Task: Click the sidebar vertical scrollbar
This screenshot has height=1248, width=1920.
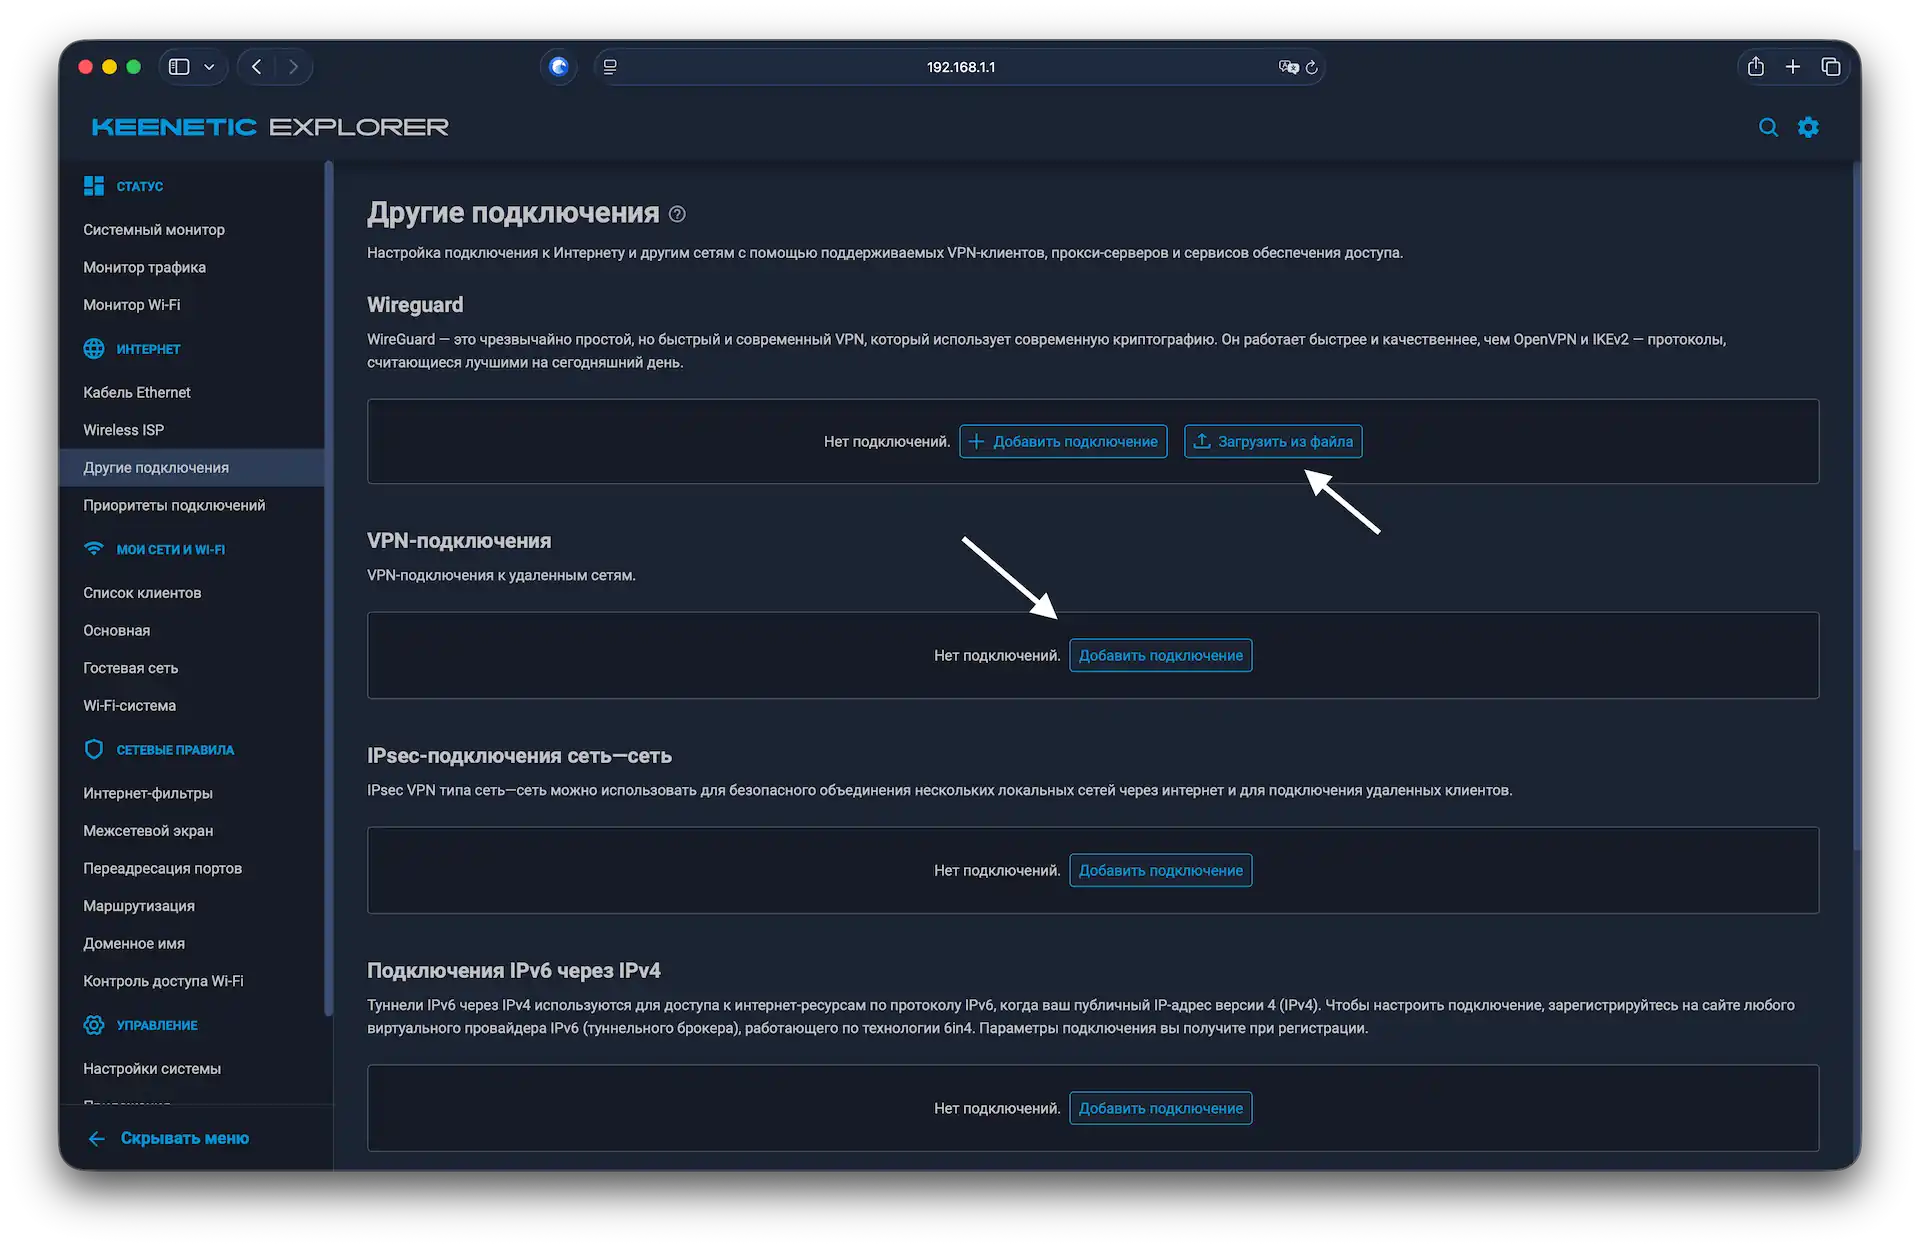Action: point(328,588)
